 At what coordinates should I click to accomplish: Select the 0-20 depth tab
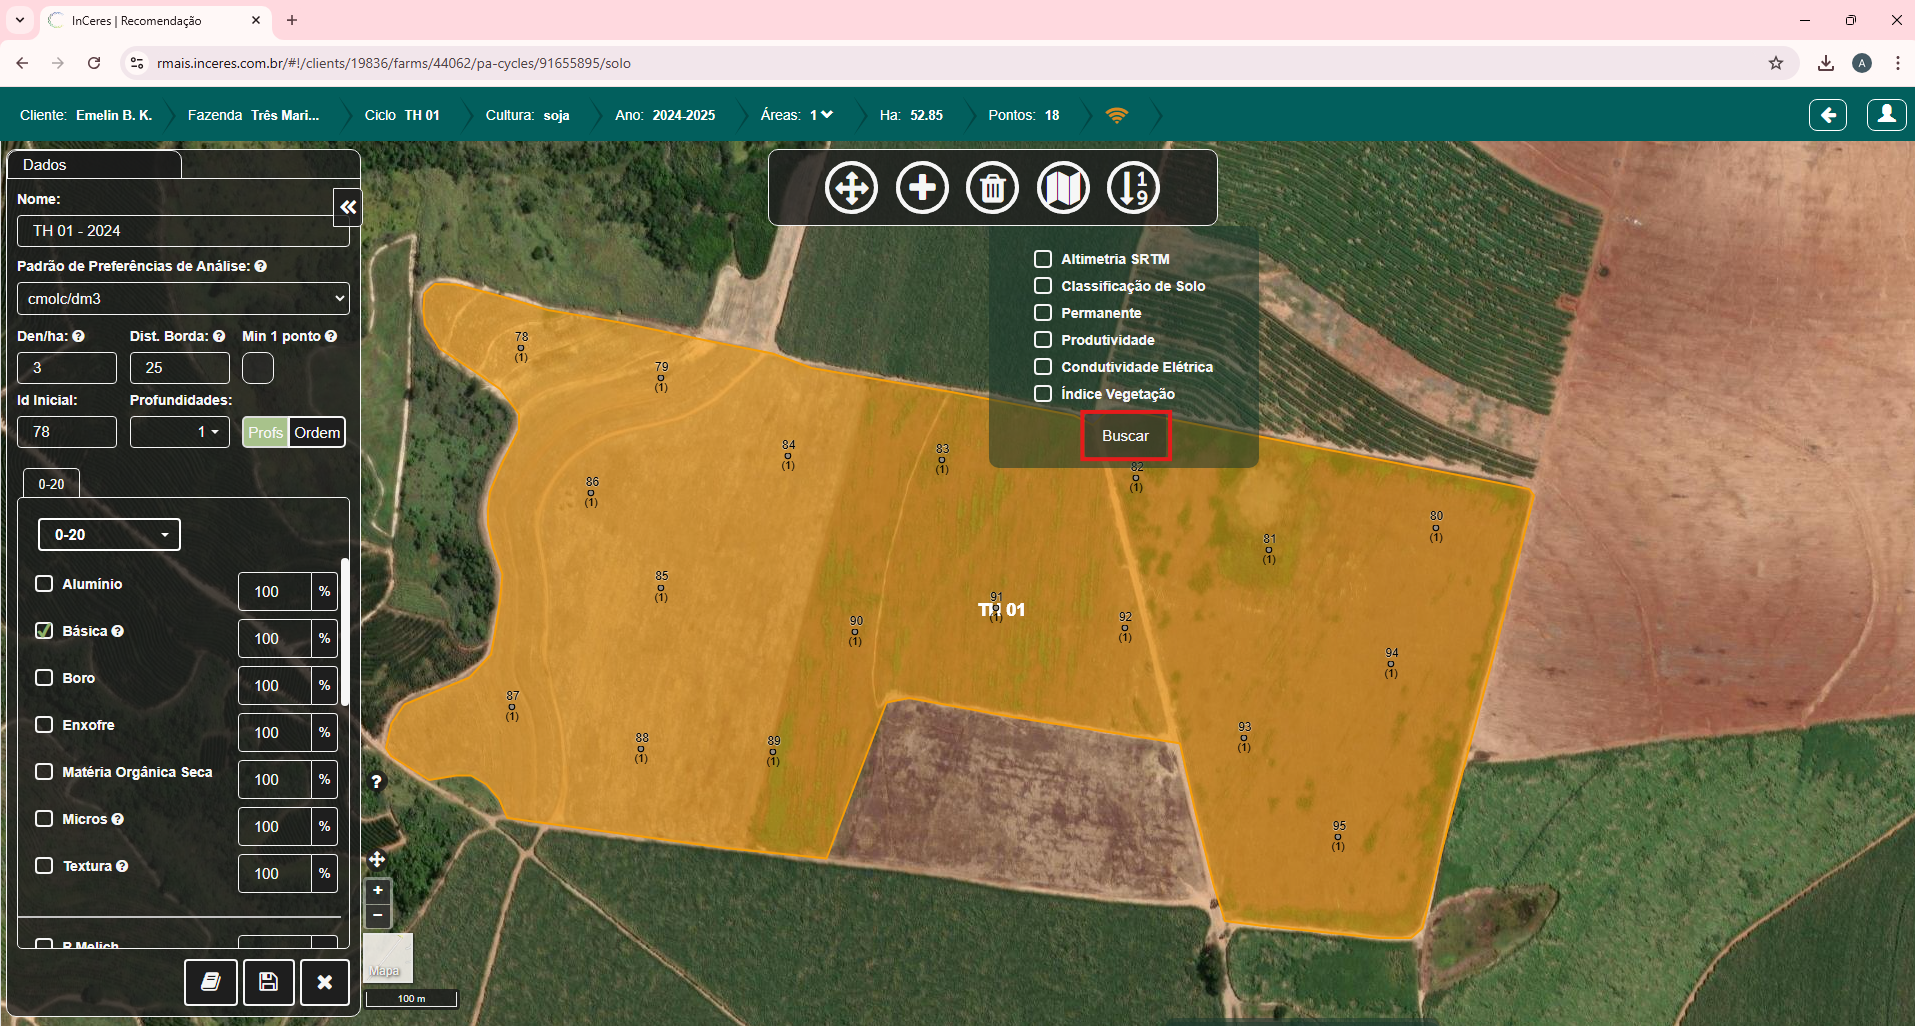pyautogui.click(x=51, y=484)
